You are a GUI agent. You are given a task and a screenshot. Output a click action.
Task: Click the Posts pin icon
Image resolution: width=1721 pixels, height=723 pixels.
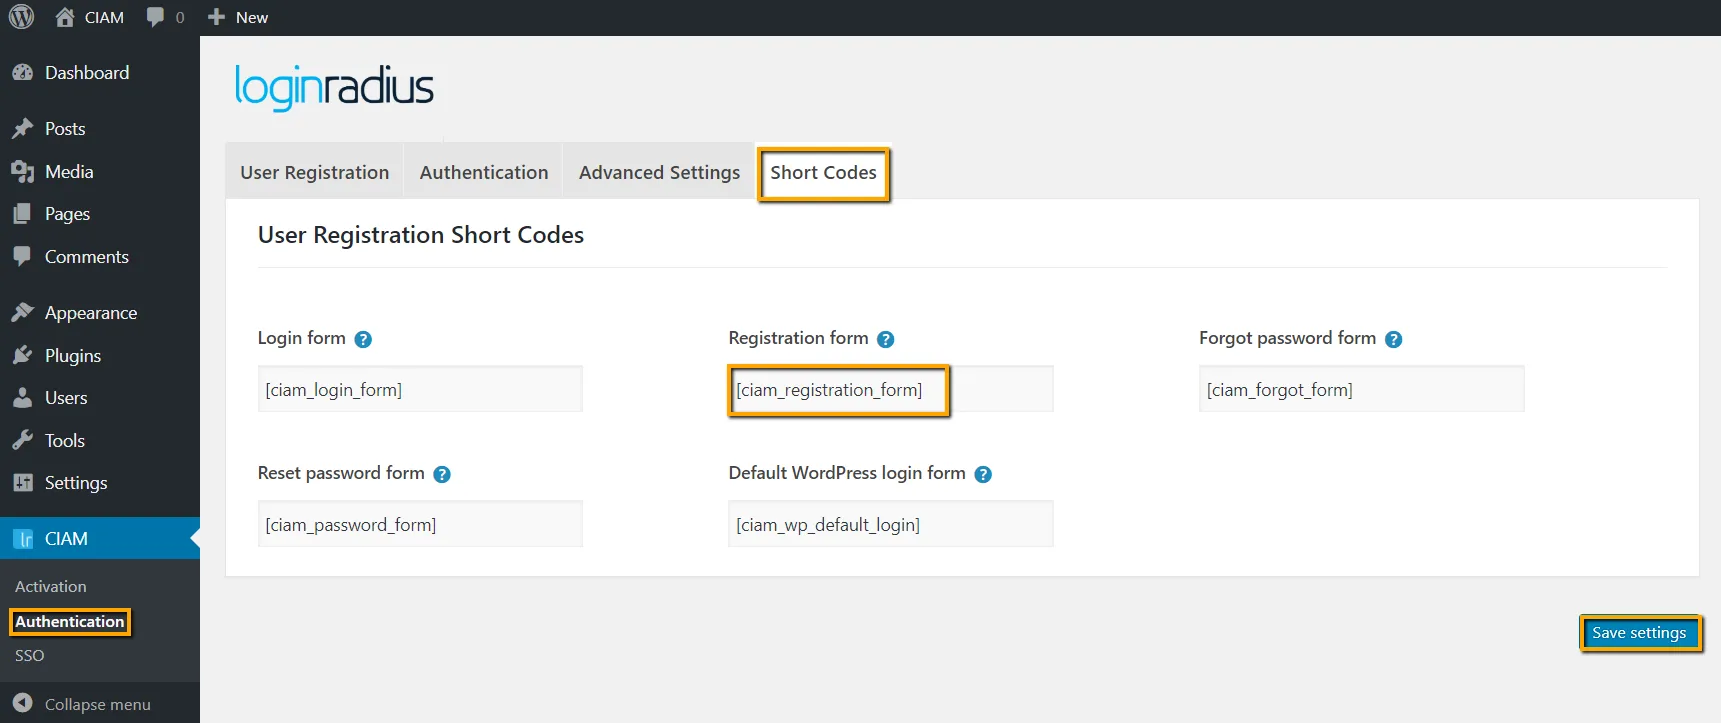click(22, 129)
